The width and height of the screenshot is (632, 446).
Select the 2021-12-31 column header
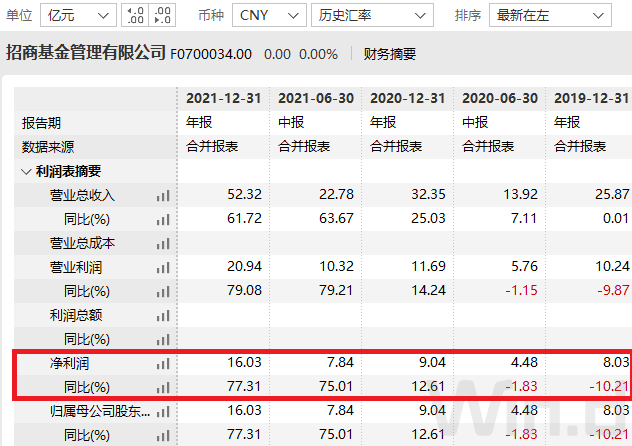click(224, 98)
